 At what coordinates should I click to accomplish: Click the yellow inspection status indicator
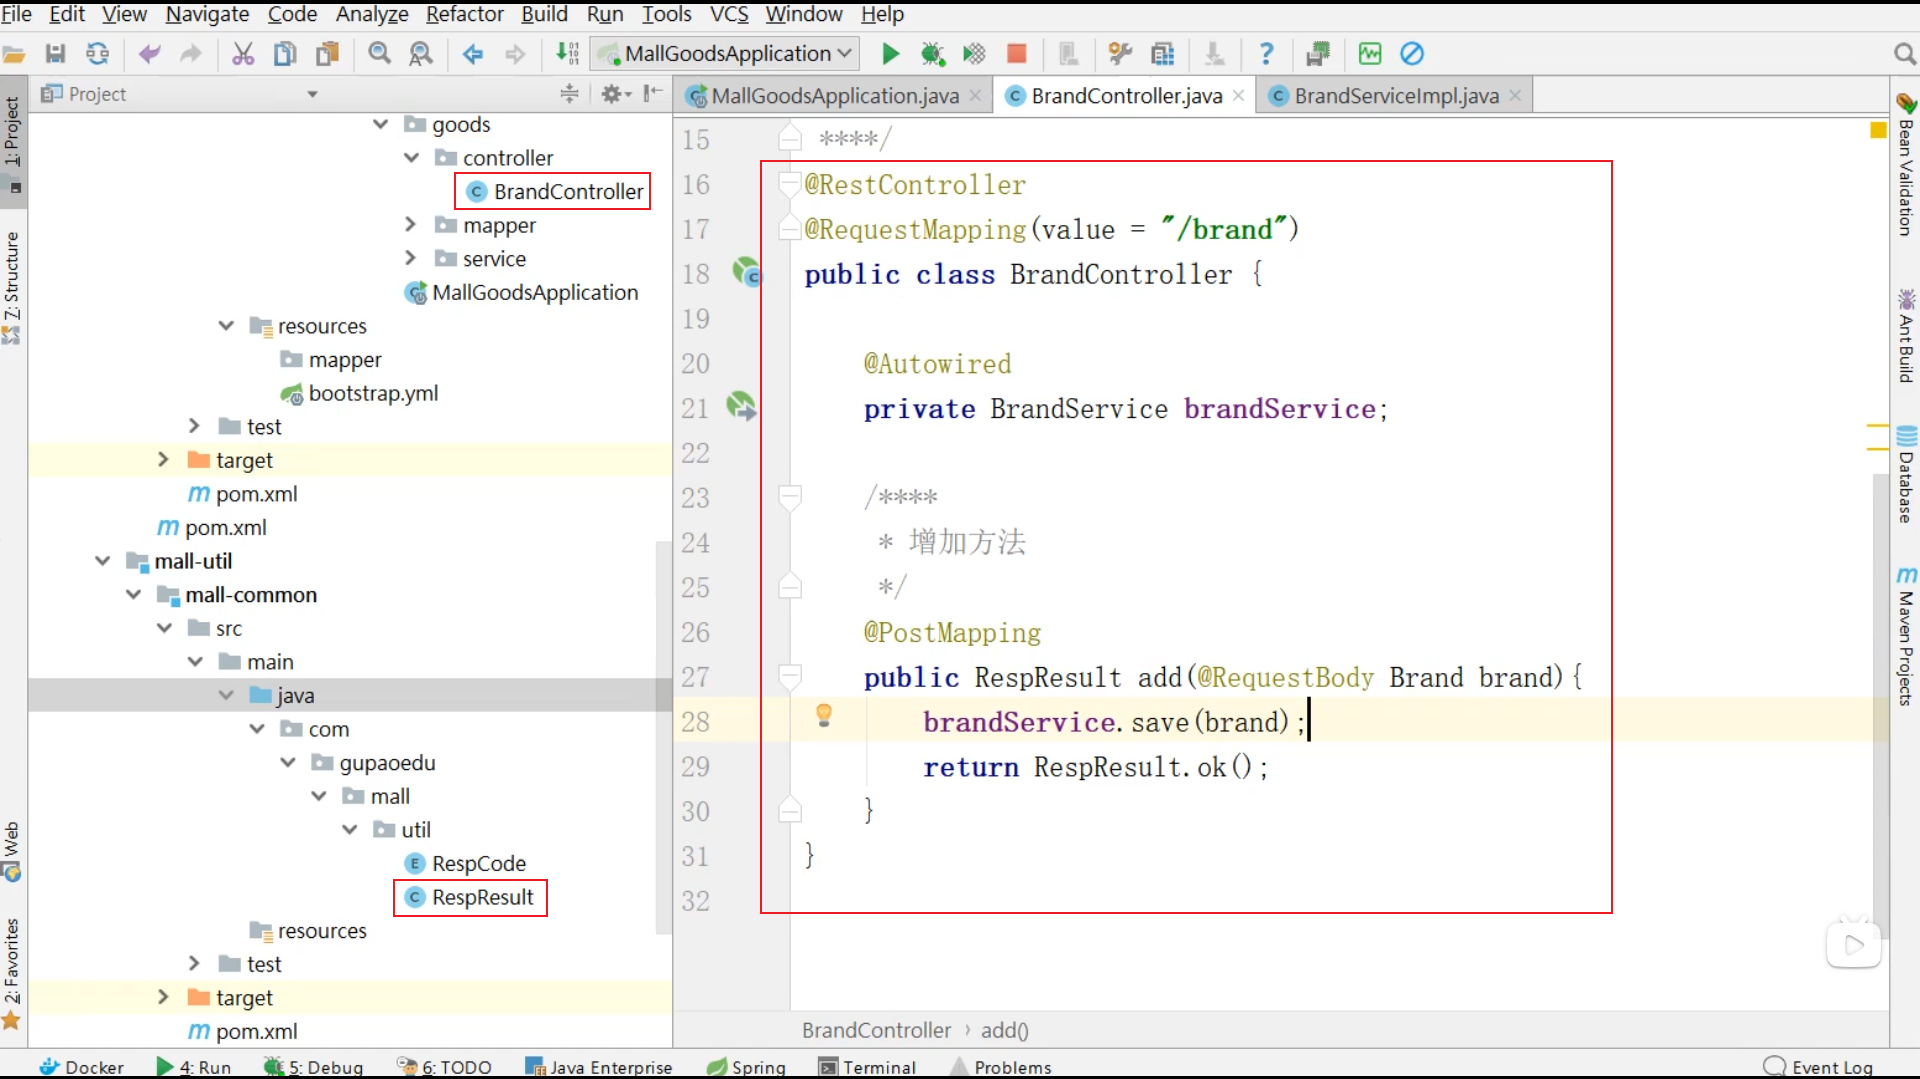tap(1878, 130)
